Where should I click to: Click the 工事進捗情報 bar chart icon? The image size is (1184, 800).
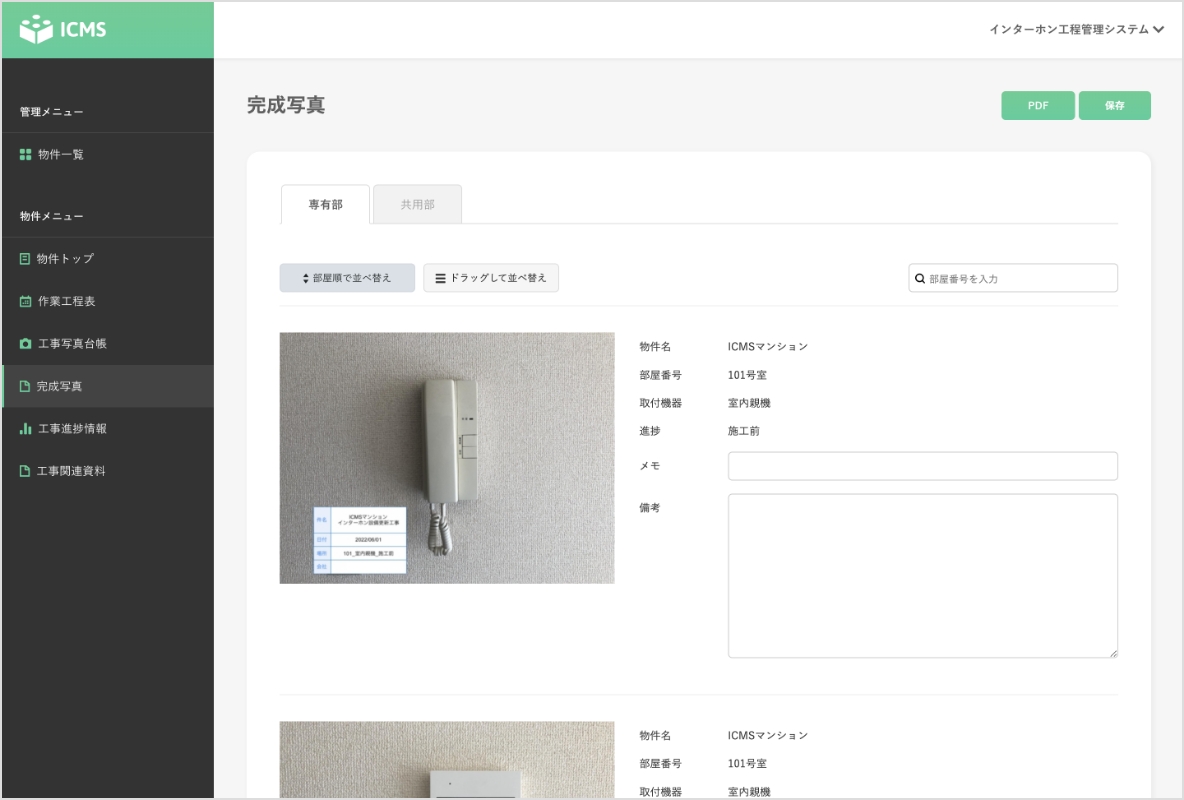26,429
